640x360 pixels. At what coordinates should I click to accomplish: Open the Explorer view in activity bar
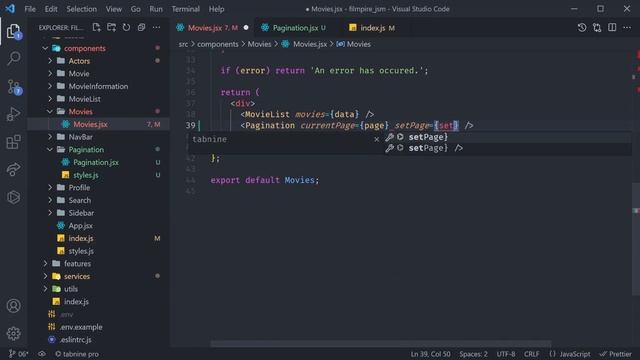point(13,31)
